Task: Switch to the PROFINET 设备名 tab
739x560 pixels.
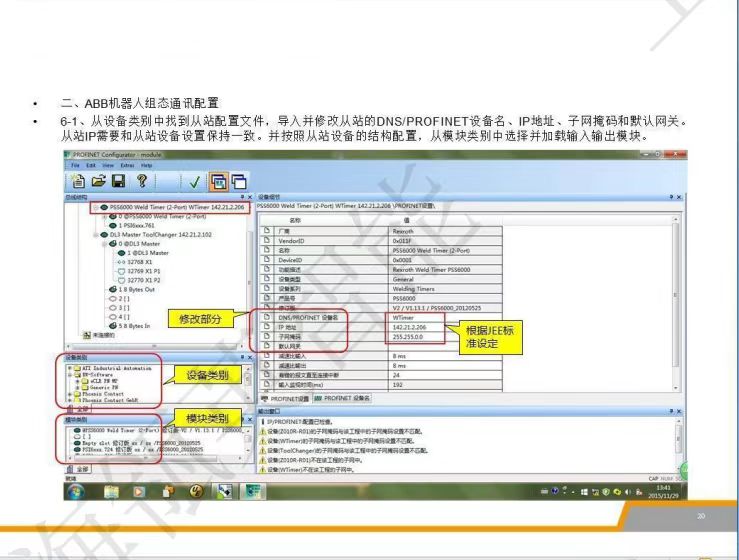Action: (342, 398)
